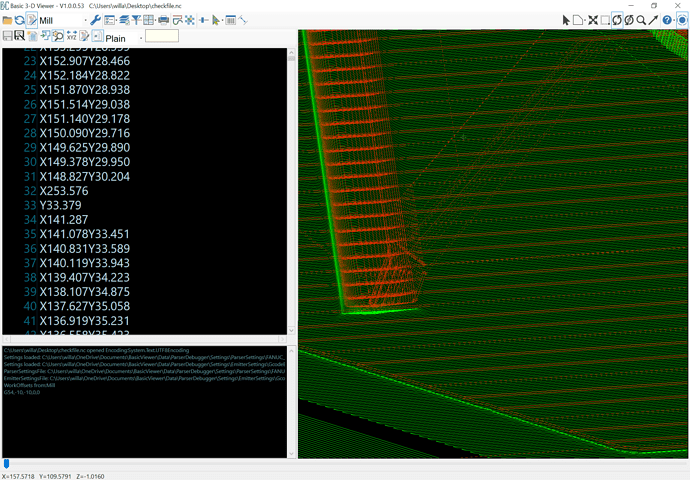The width and height of the screenshot is (690, 480).
Task: Select the yellow cursor pick icon
Action: tap(216, 20)
